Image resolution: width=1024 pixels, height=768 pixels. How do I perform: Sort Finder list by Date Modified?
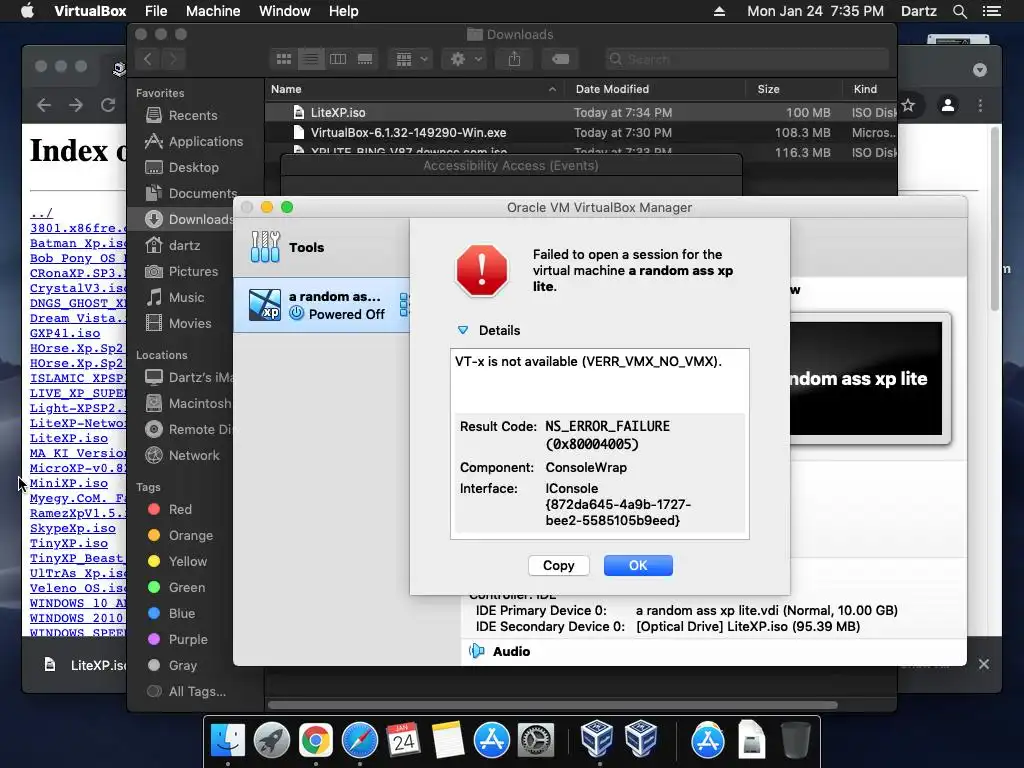pyautogui.click(x=655, y=89)
